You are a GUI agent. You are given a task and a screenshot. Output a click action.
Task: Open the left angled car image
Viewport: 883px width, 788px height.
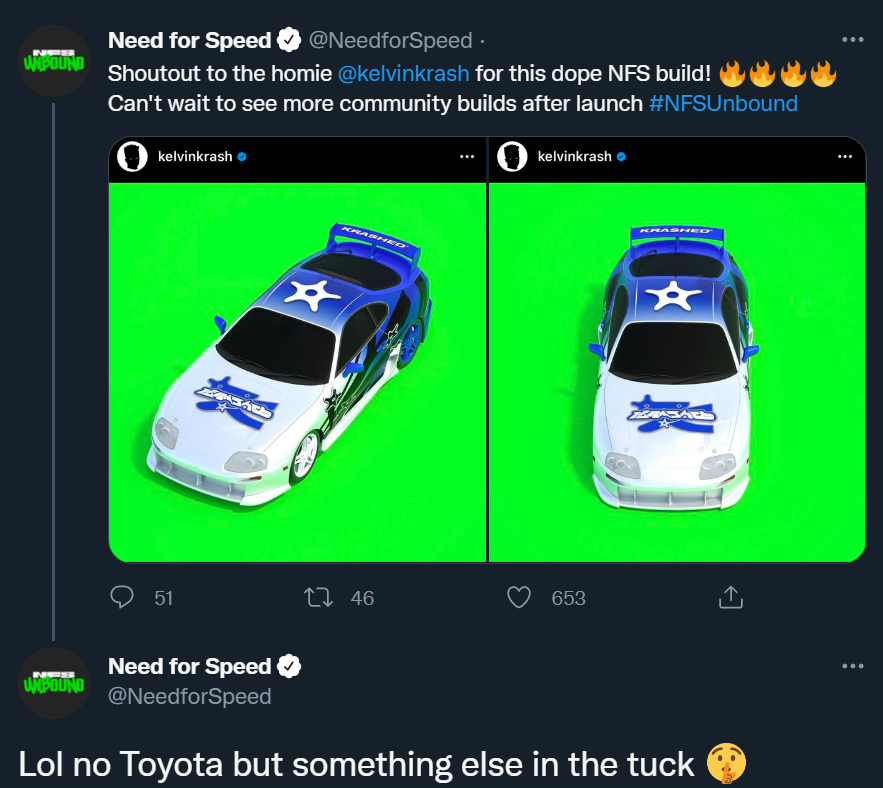(x=297, y=370)
